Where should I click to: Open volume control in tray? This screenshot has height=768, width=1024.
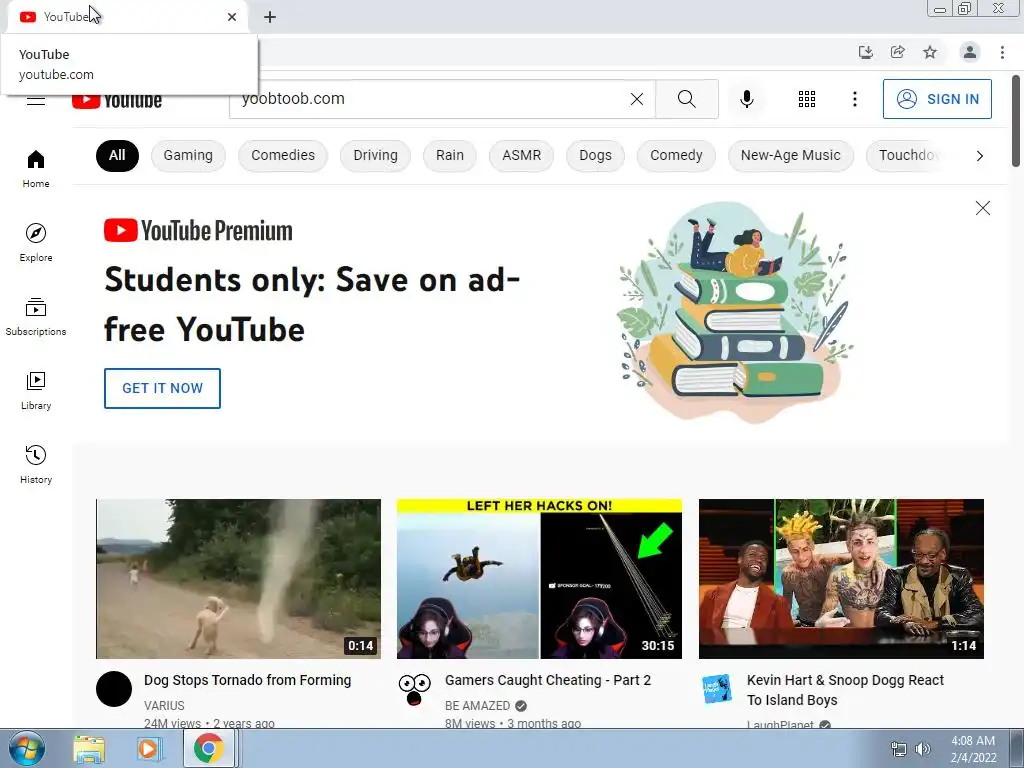coord(923,749)
